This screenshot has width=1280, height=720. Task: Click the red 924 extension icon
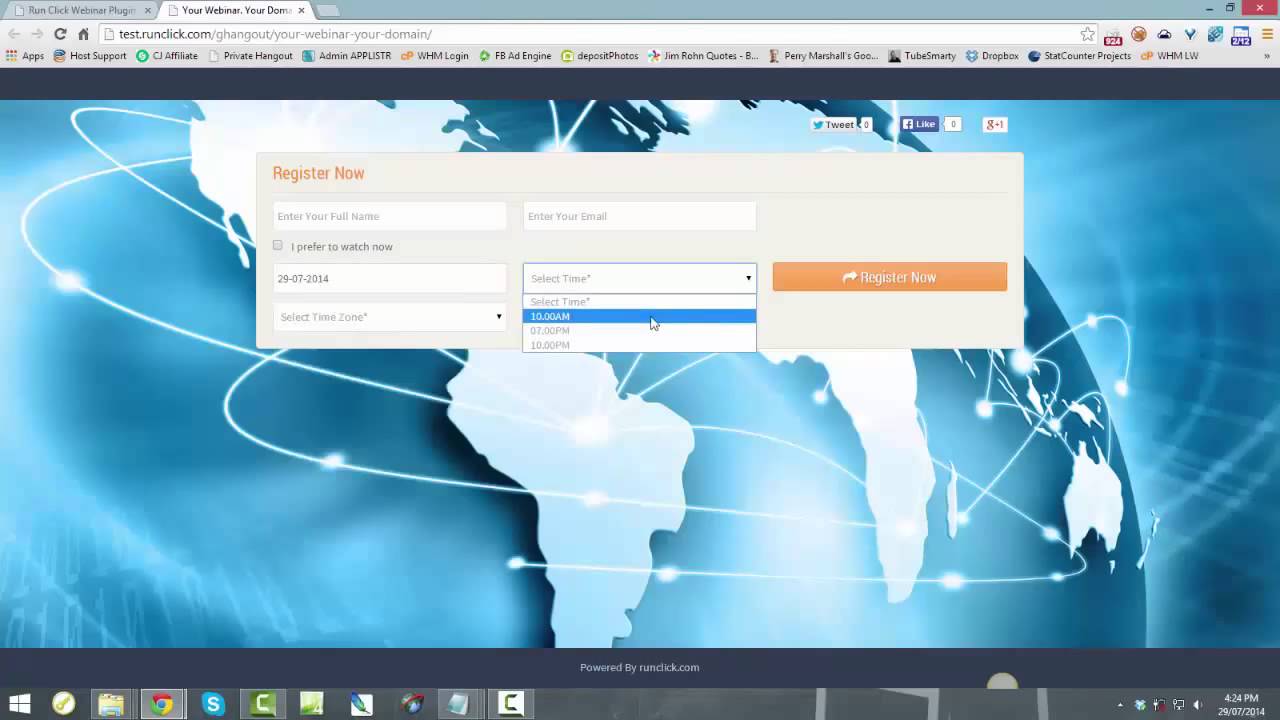coord(1113,35)
